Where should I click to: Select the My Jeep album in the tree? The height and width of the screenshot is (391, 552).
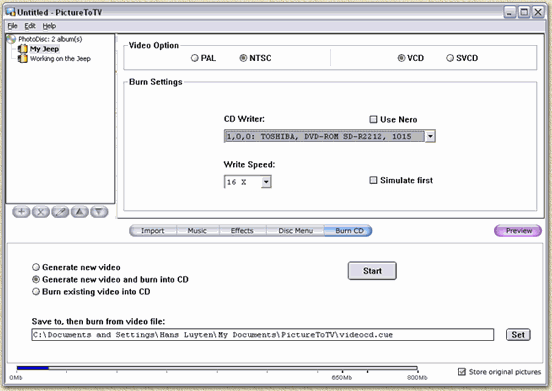pos(44,49)
